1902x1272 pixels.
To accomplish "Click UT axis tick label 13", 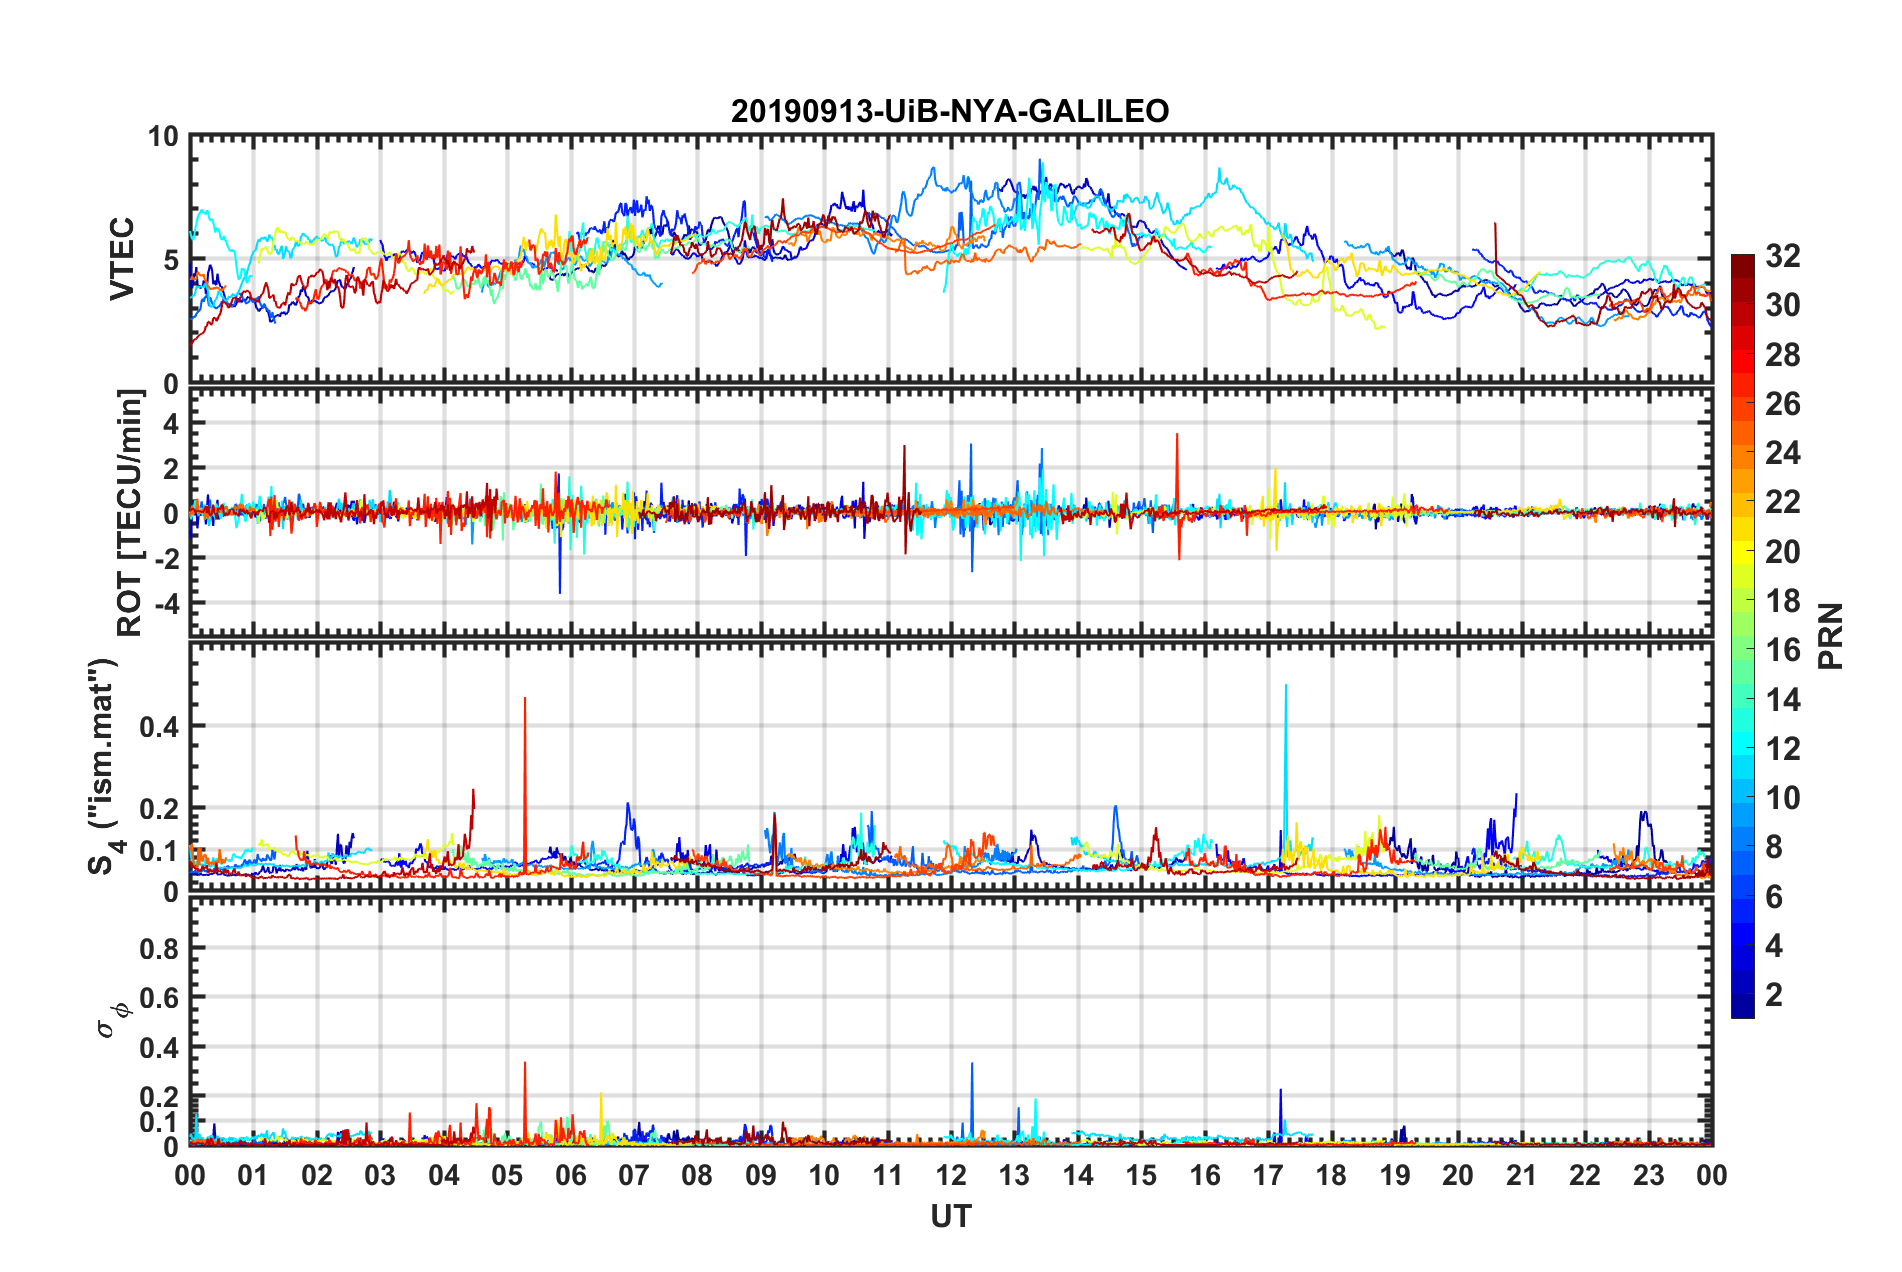I will click(1014, 1175).
